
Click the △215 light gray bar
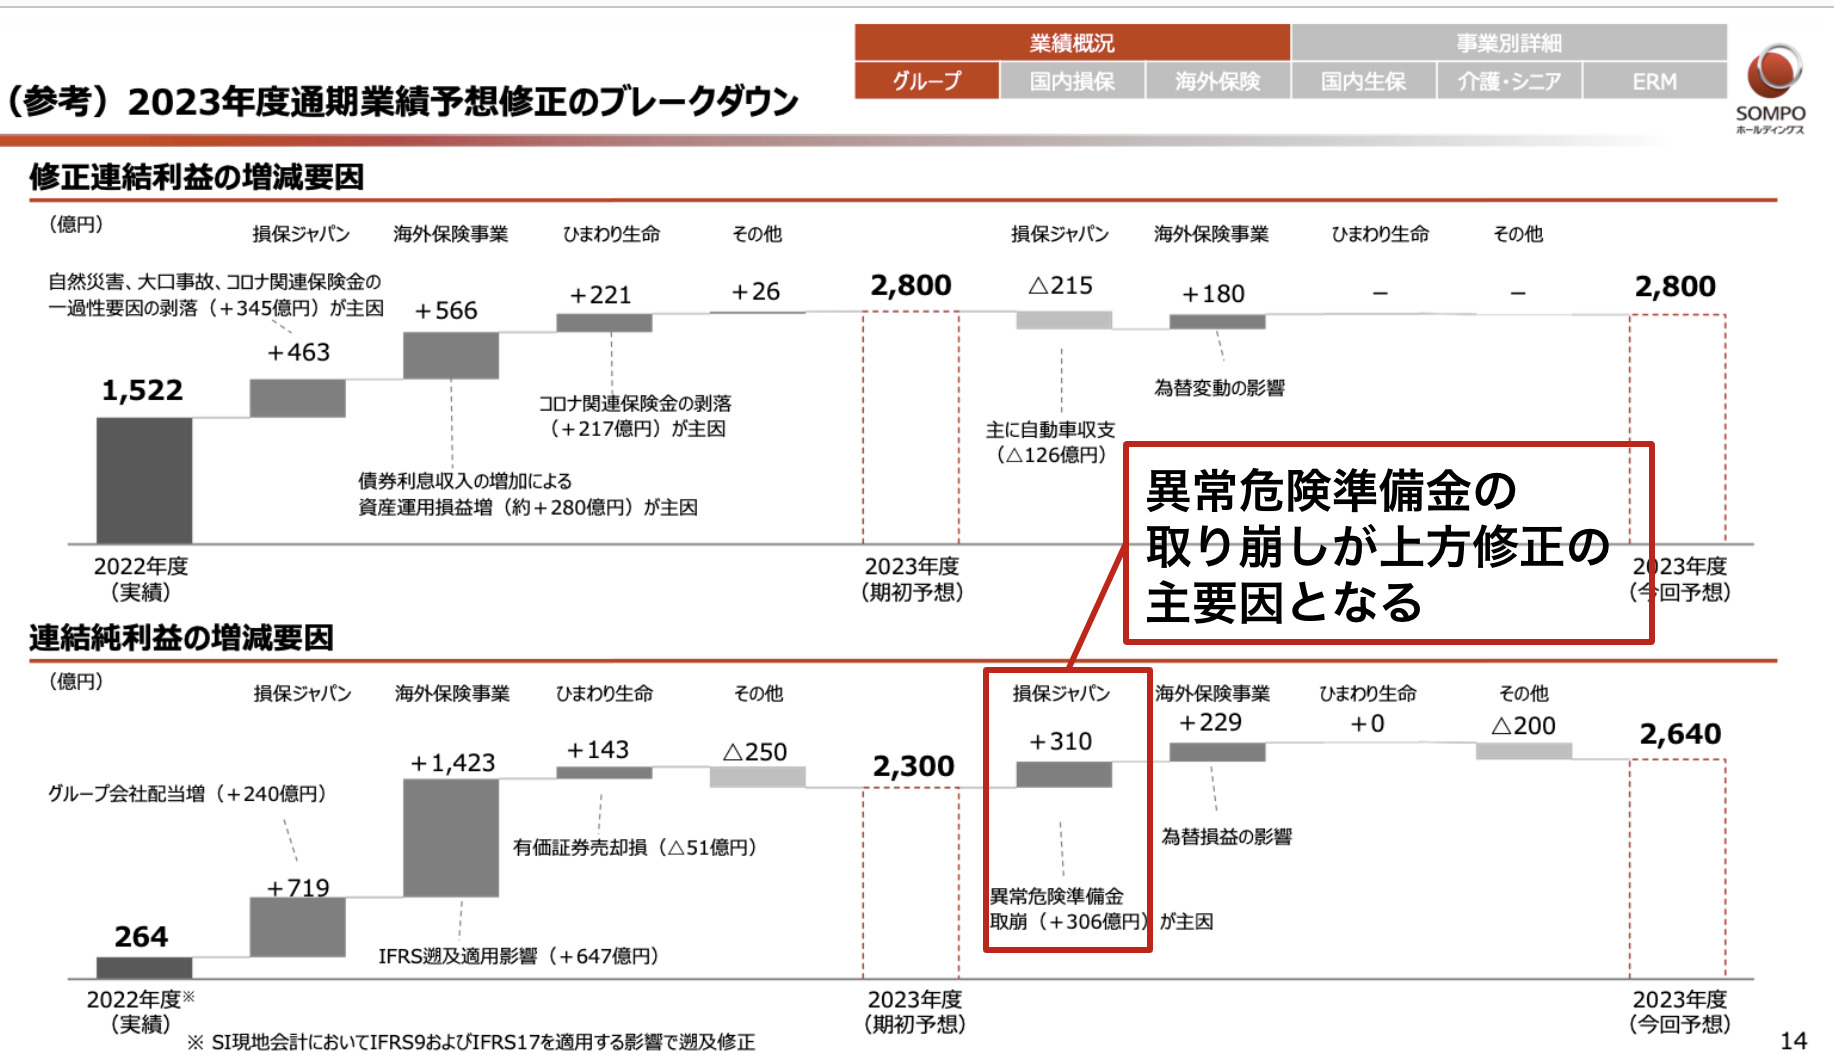coord(1064,320)
